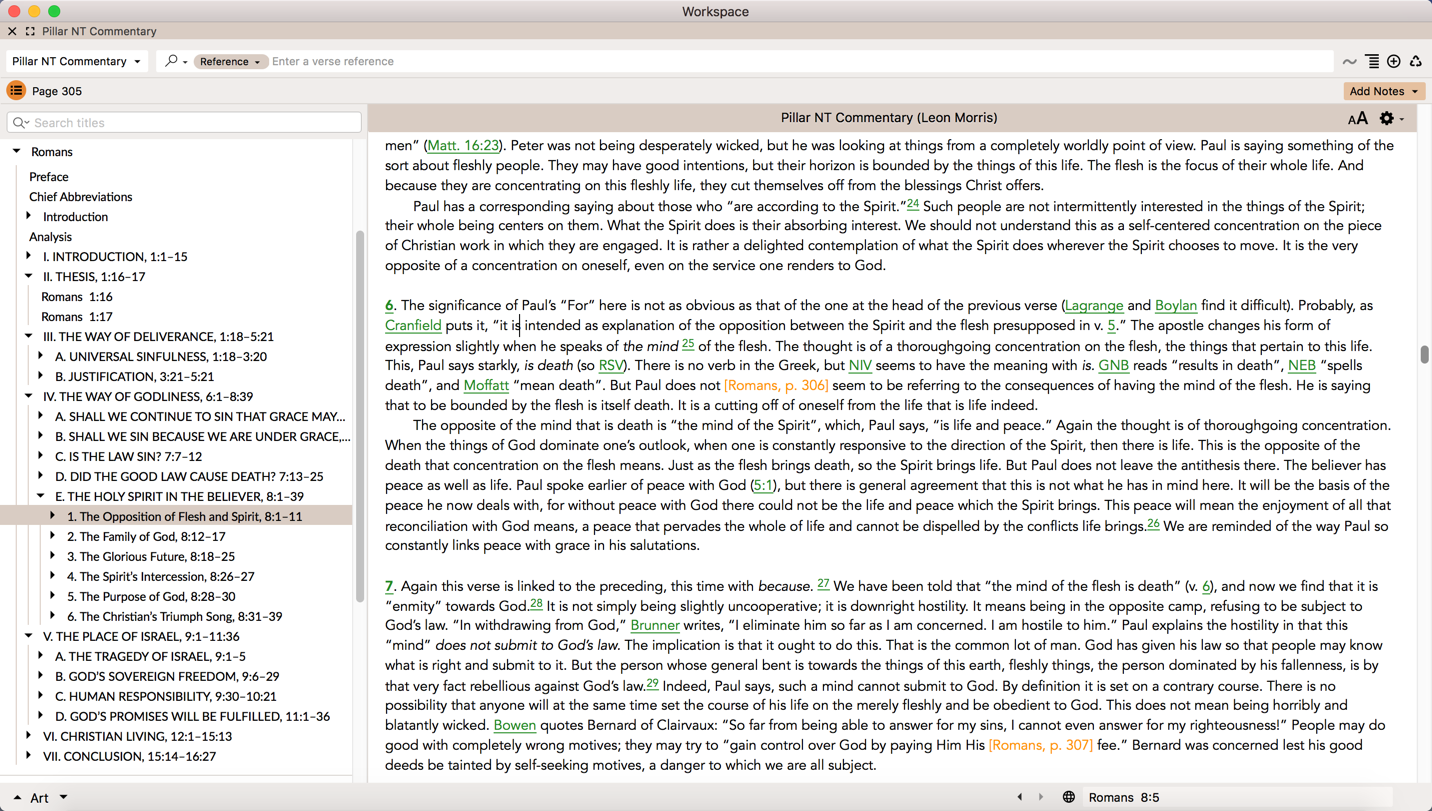This screenshot has width=1432, height=811.
Task: Click the Search titles field
Action: coord(184,122)
